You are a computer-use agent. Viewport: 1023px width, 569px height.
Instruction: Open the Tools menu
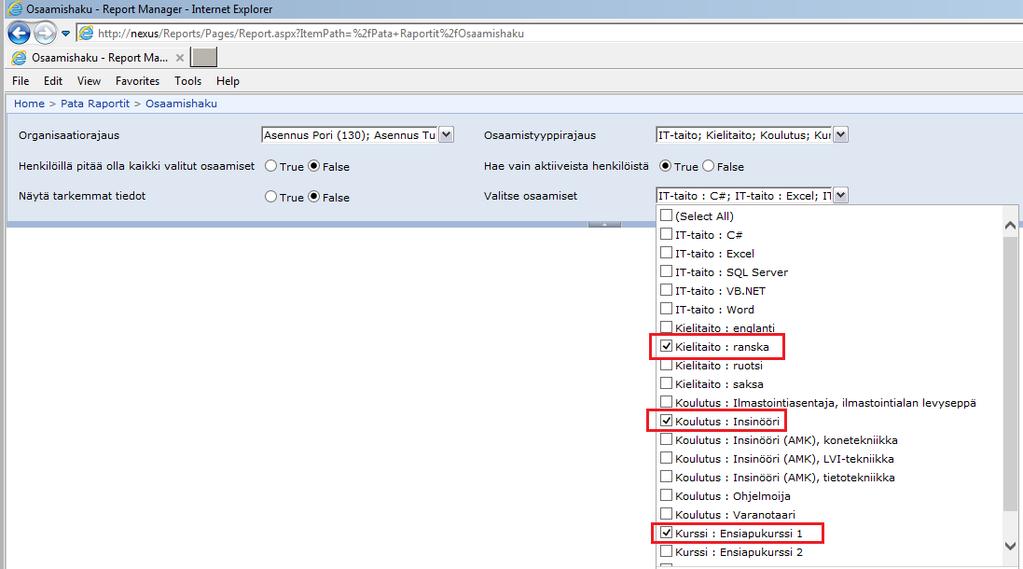[188, 81]
